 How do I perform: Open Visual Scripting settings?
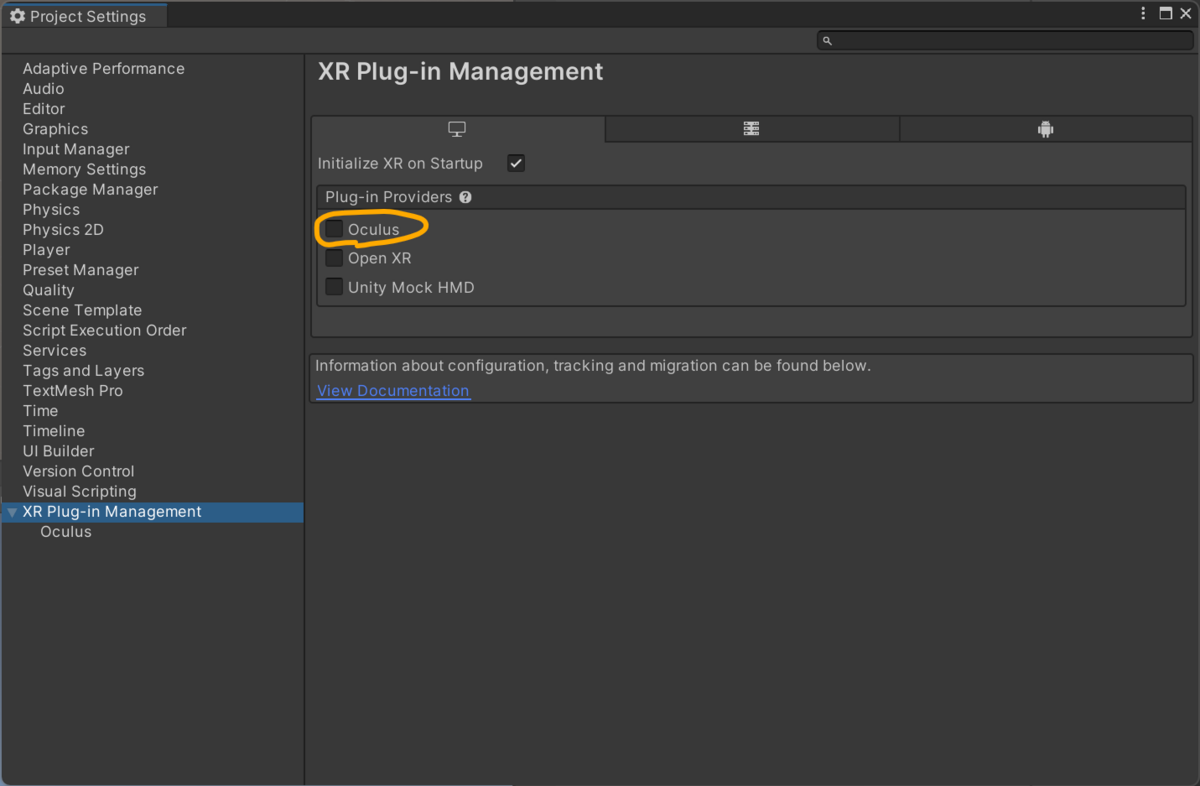click(79, 491)
